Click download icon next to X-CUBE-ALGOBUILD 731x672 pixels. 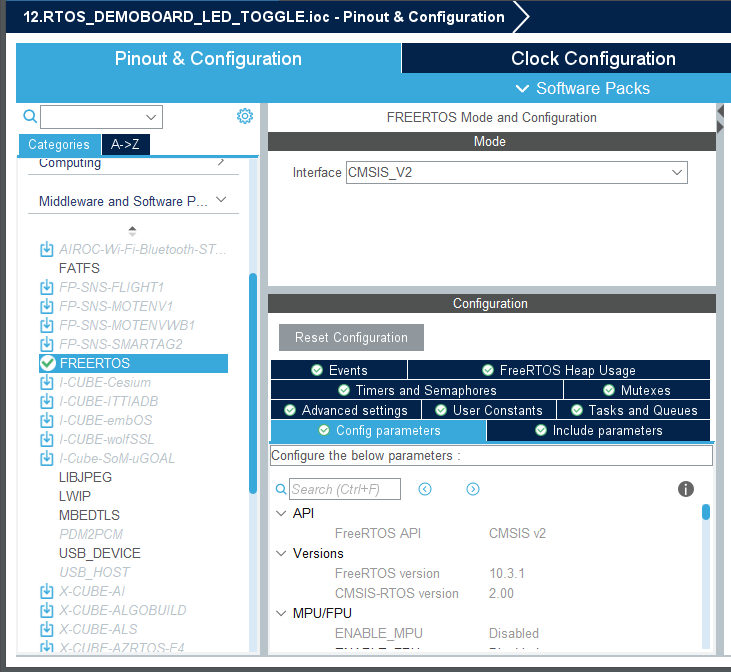(47, 610)
